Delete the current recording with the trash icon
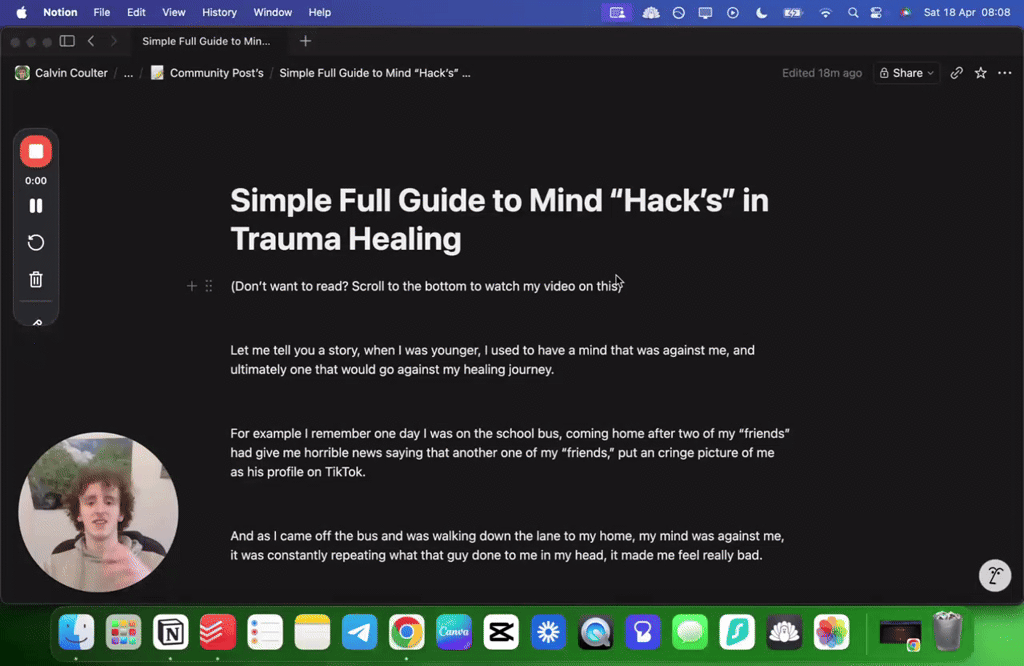 pyautogui.click(x=36, y=280)
